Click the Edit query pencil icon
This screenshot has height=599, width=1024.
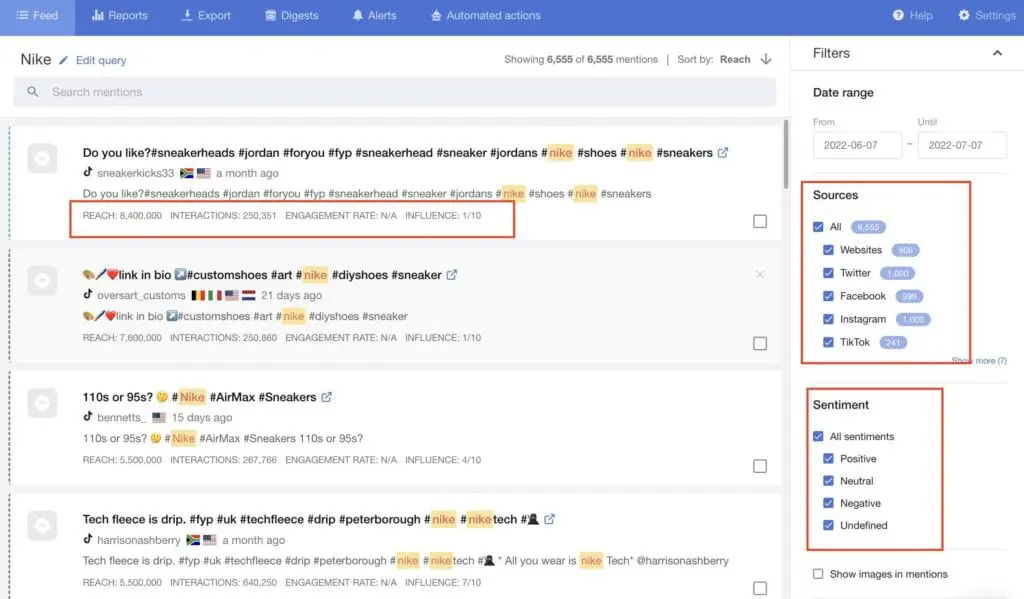pos(65,60)
